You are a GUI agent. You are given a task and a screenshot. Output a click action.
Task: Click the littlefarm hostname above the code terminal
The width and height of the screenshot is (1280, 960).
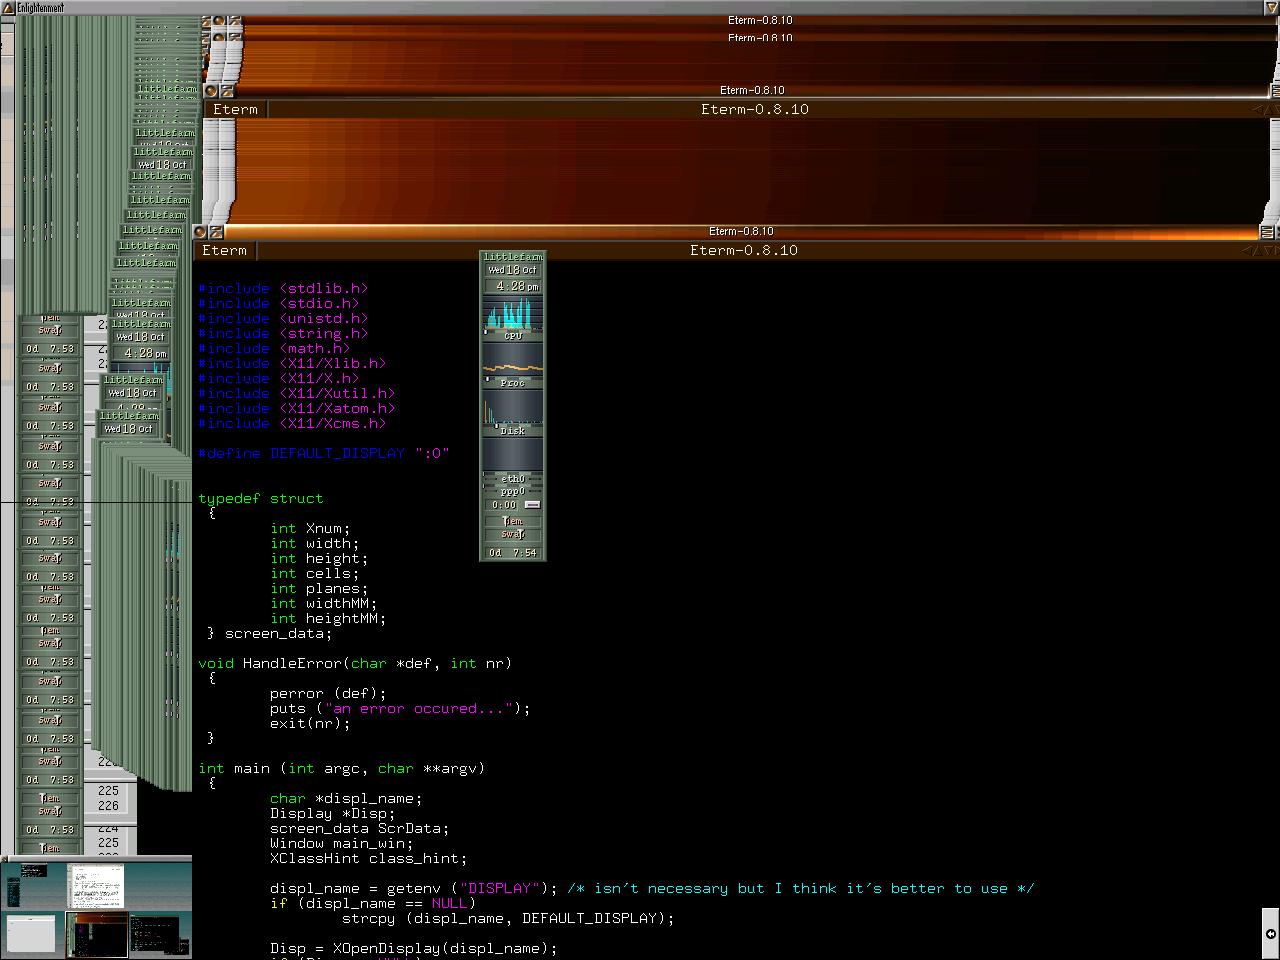coord(513,257)
